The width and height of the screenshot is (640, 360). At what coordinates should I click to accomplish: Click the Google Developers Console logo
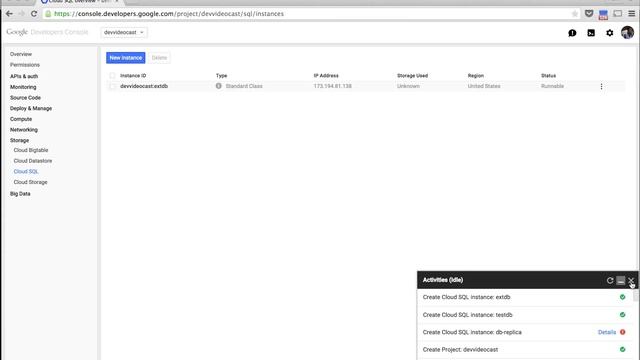tap(47, 32)
